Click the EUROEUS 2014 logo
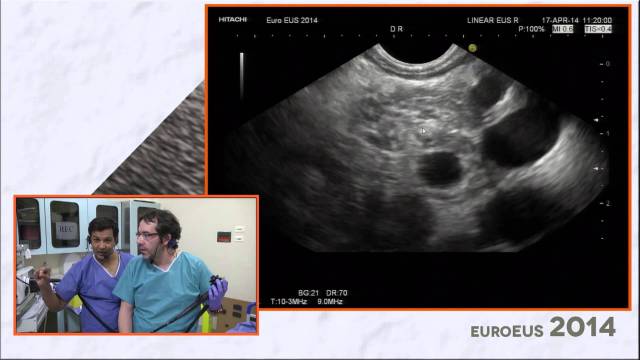Screen dimensions: 640x360 pos(543,327)
